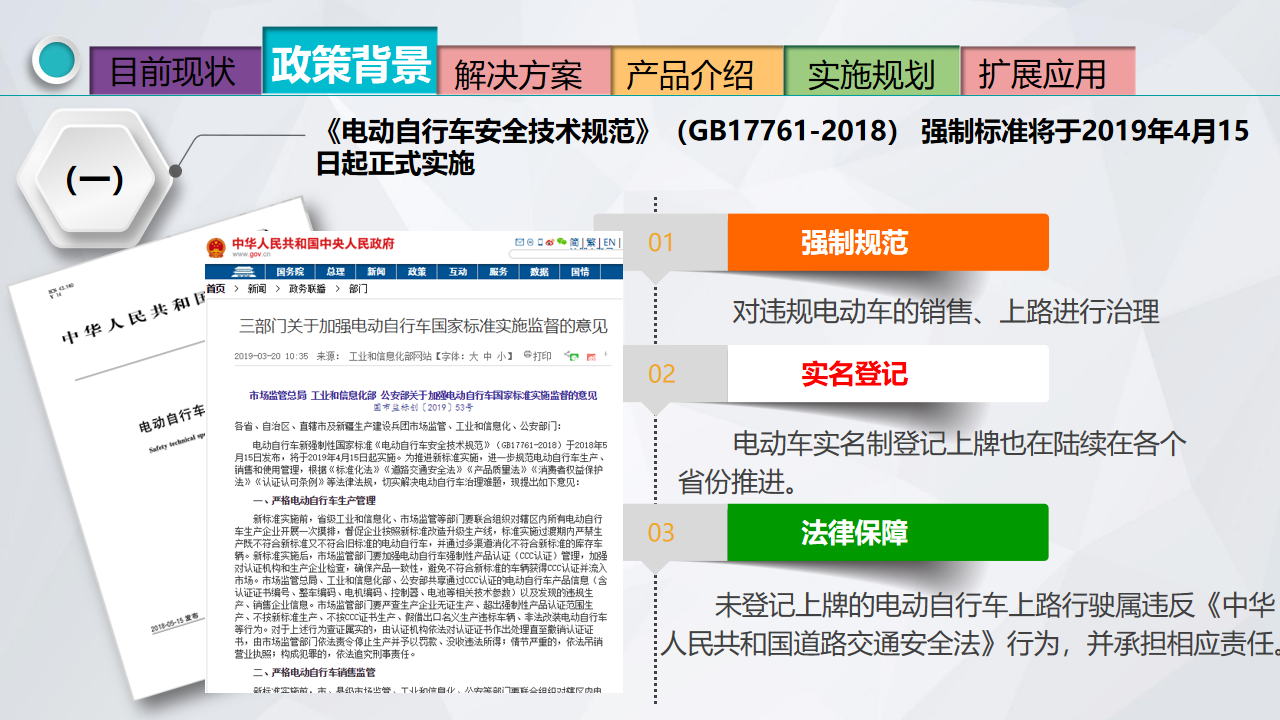Click the date 2019-03-20 10:35

[271, 356]
